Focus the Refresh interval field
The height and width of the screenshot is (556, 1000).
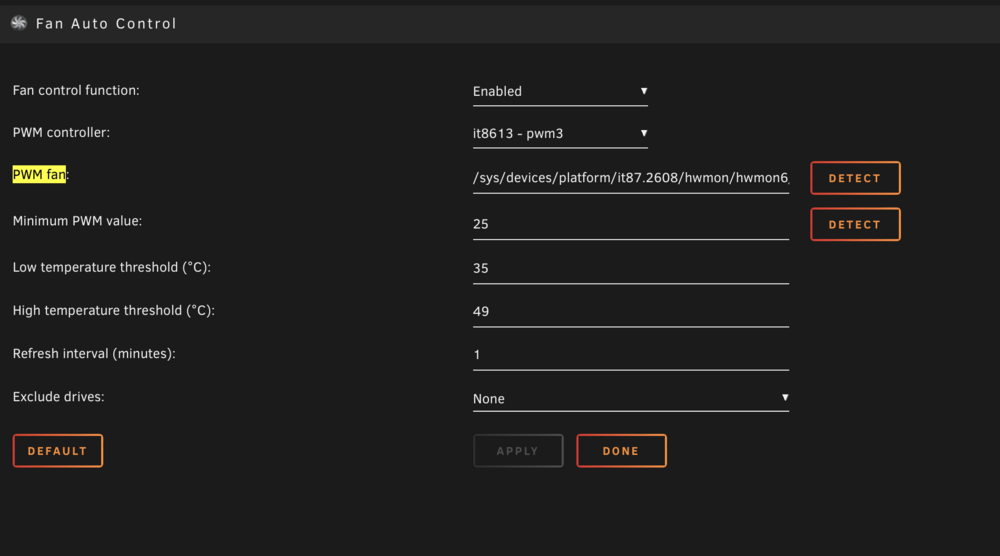click(631, 355)
